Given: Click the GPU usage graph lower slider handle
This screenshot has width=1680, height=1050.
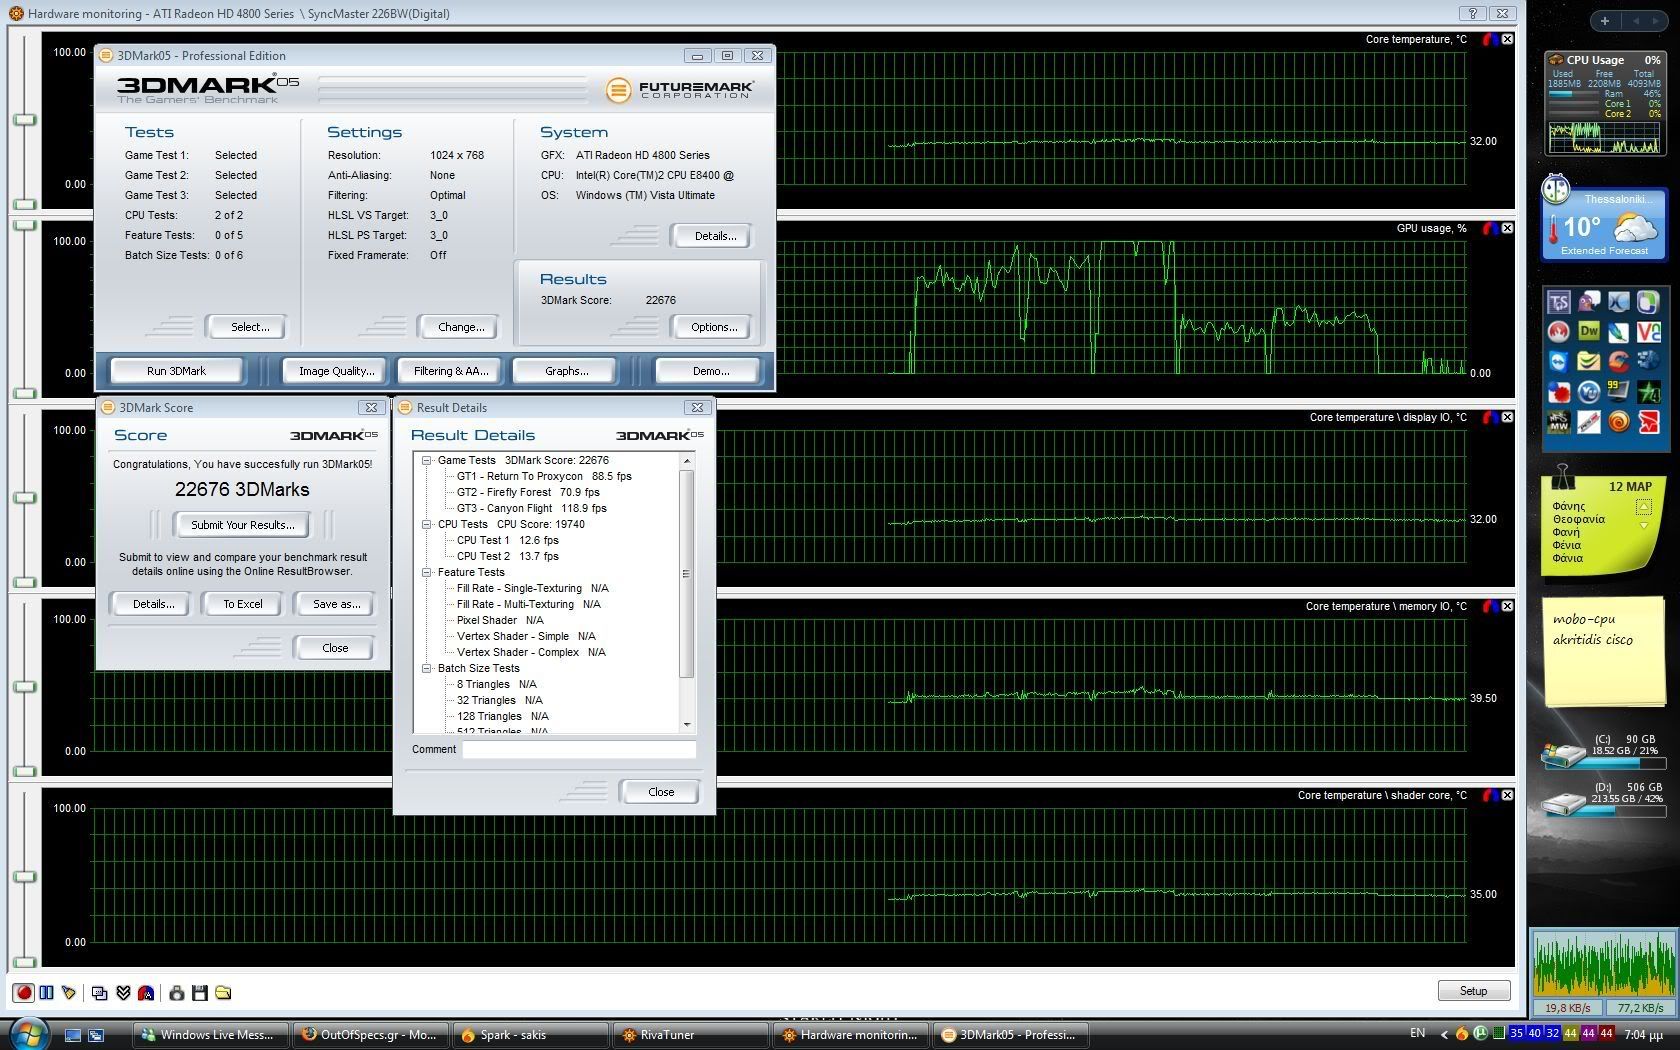Looking at the screenshot, I should 24,393.
